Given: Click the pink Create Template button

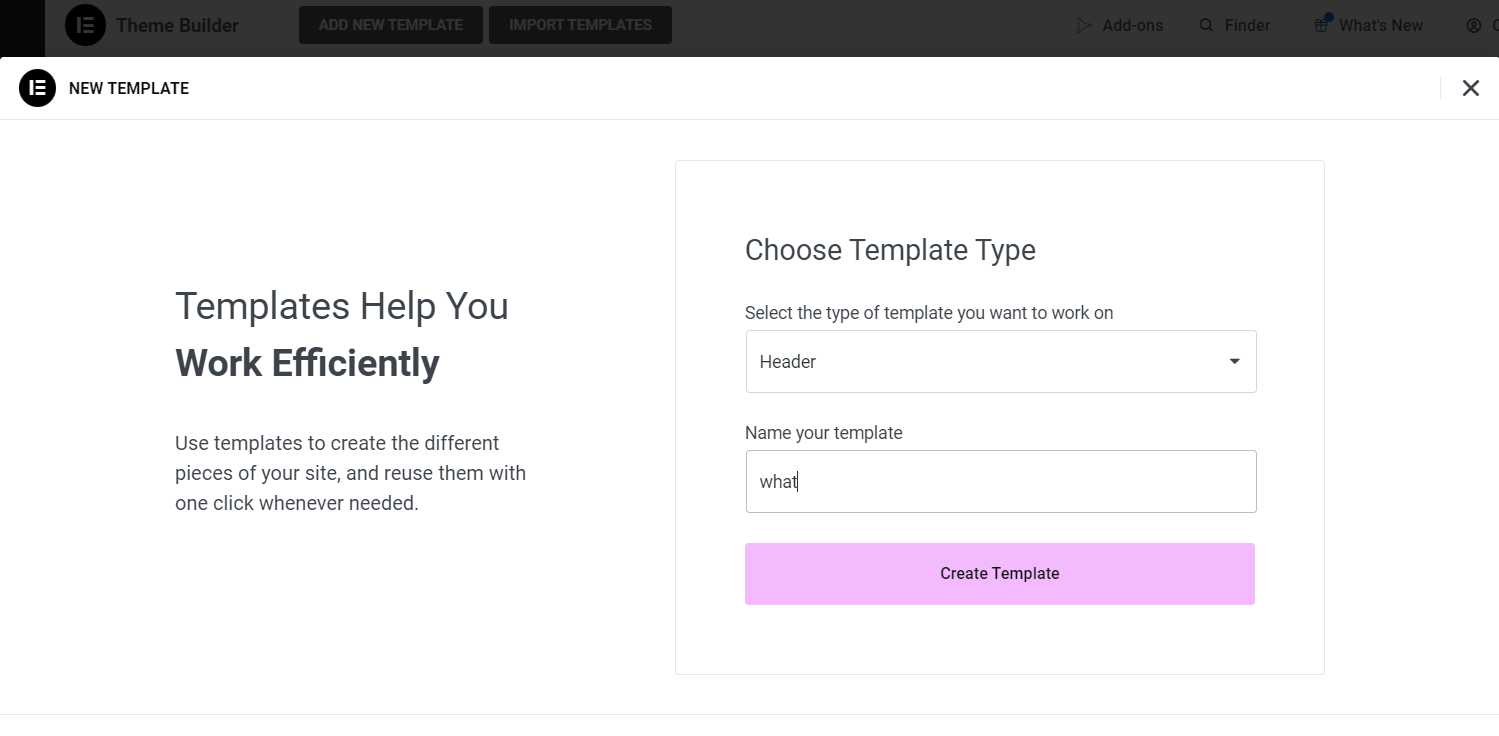Looking at the screenshot, I should pos(1000,574).
